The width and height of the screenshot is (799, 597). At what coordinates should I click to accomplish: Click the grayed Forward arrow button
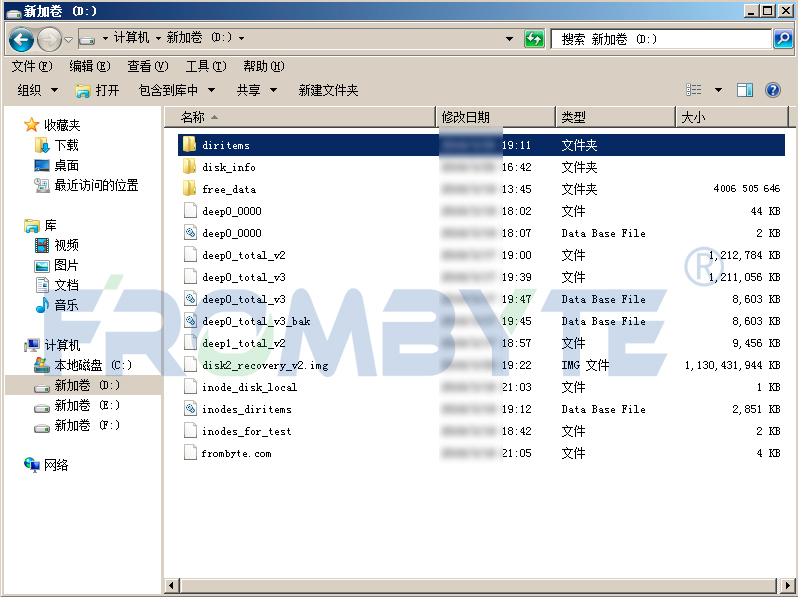pyautogui.click(x=49, y=39)
